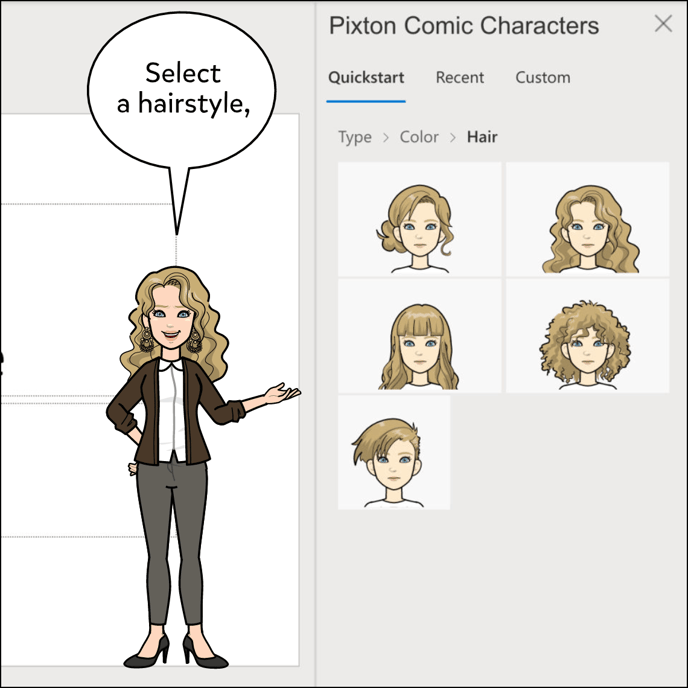Go to the Custom tab

tap(543, 78)
